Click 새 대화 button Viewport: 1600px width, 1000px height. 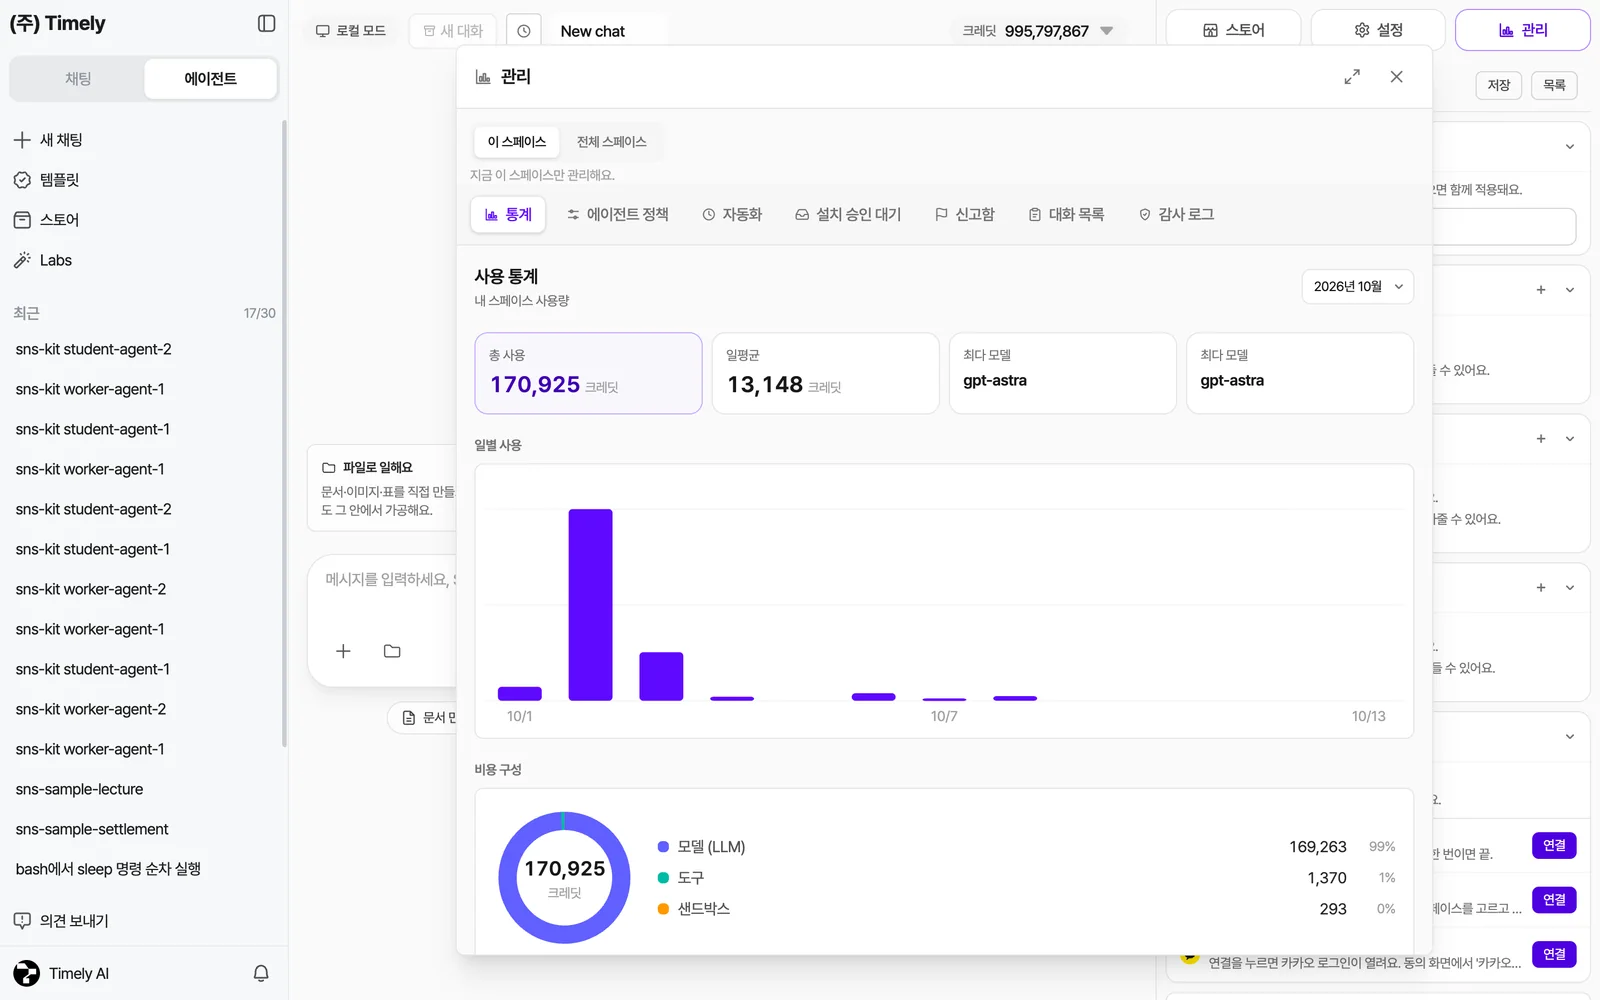[453, 31]
